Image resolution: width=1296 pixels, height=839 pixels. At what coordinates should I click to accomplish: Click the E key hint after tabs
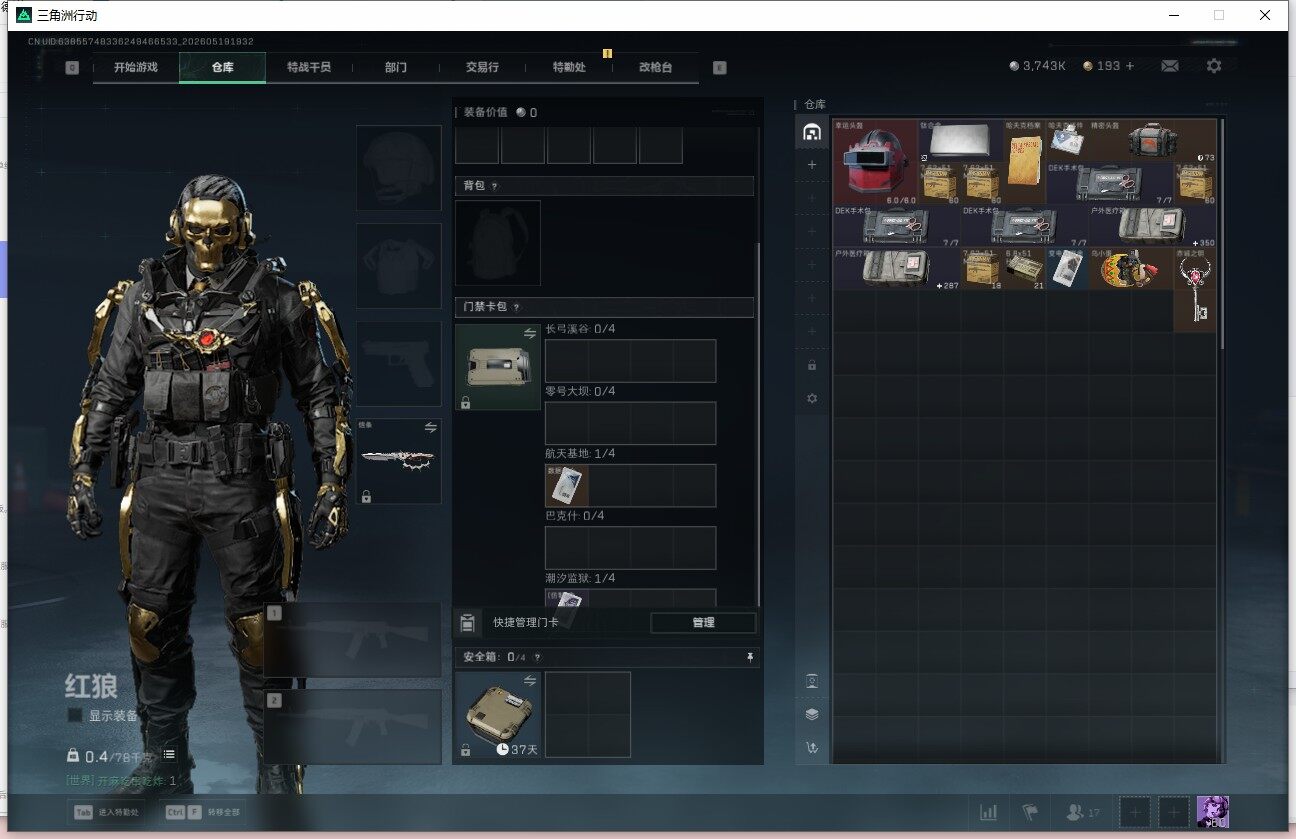tap(719, 68)
